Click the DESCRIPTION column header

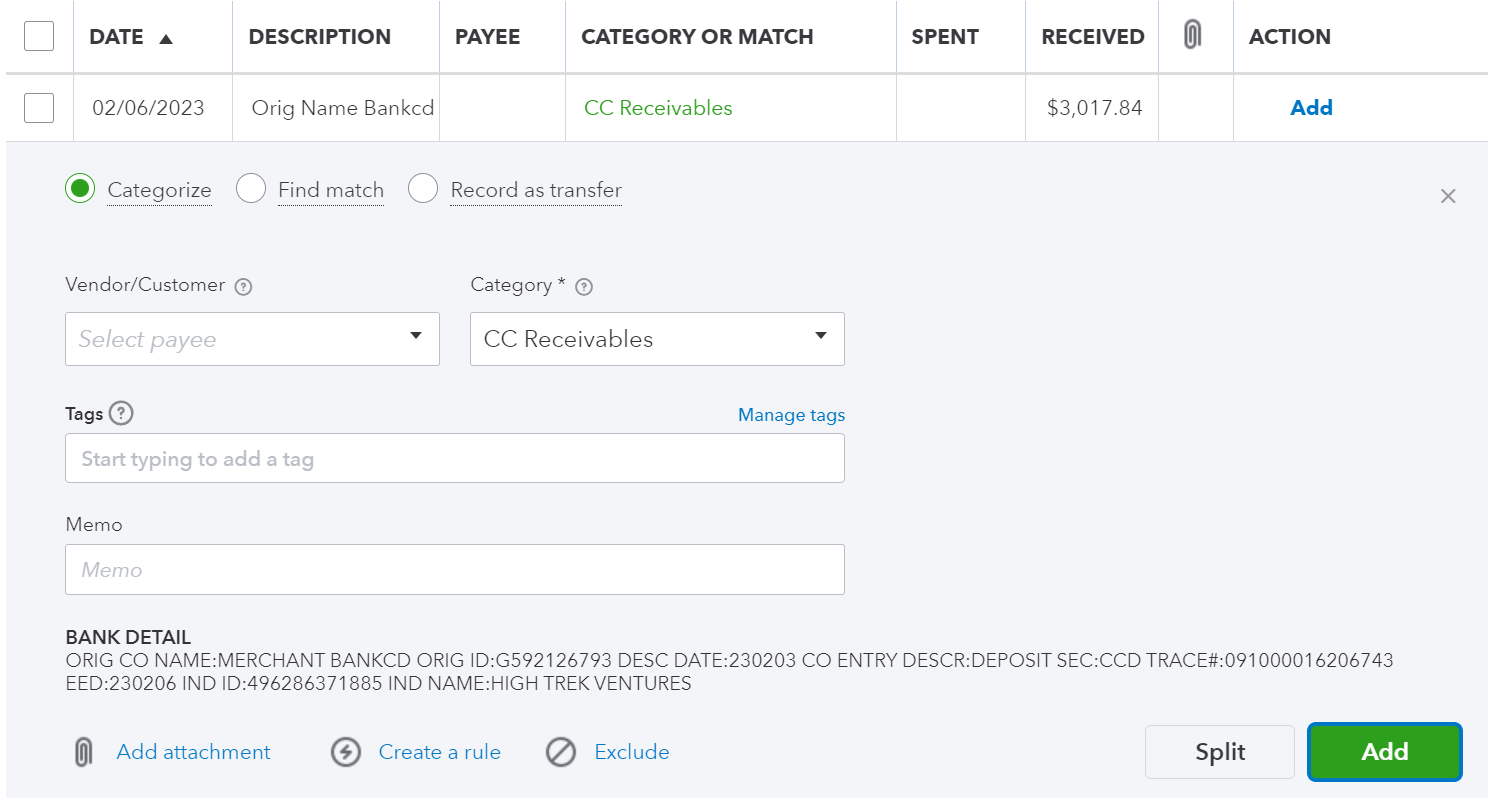point(320,37)
